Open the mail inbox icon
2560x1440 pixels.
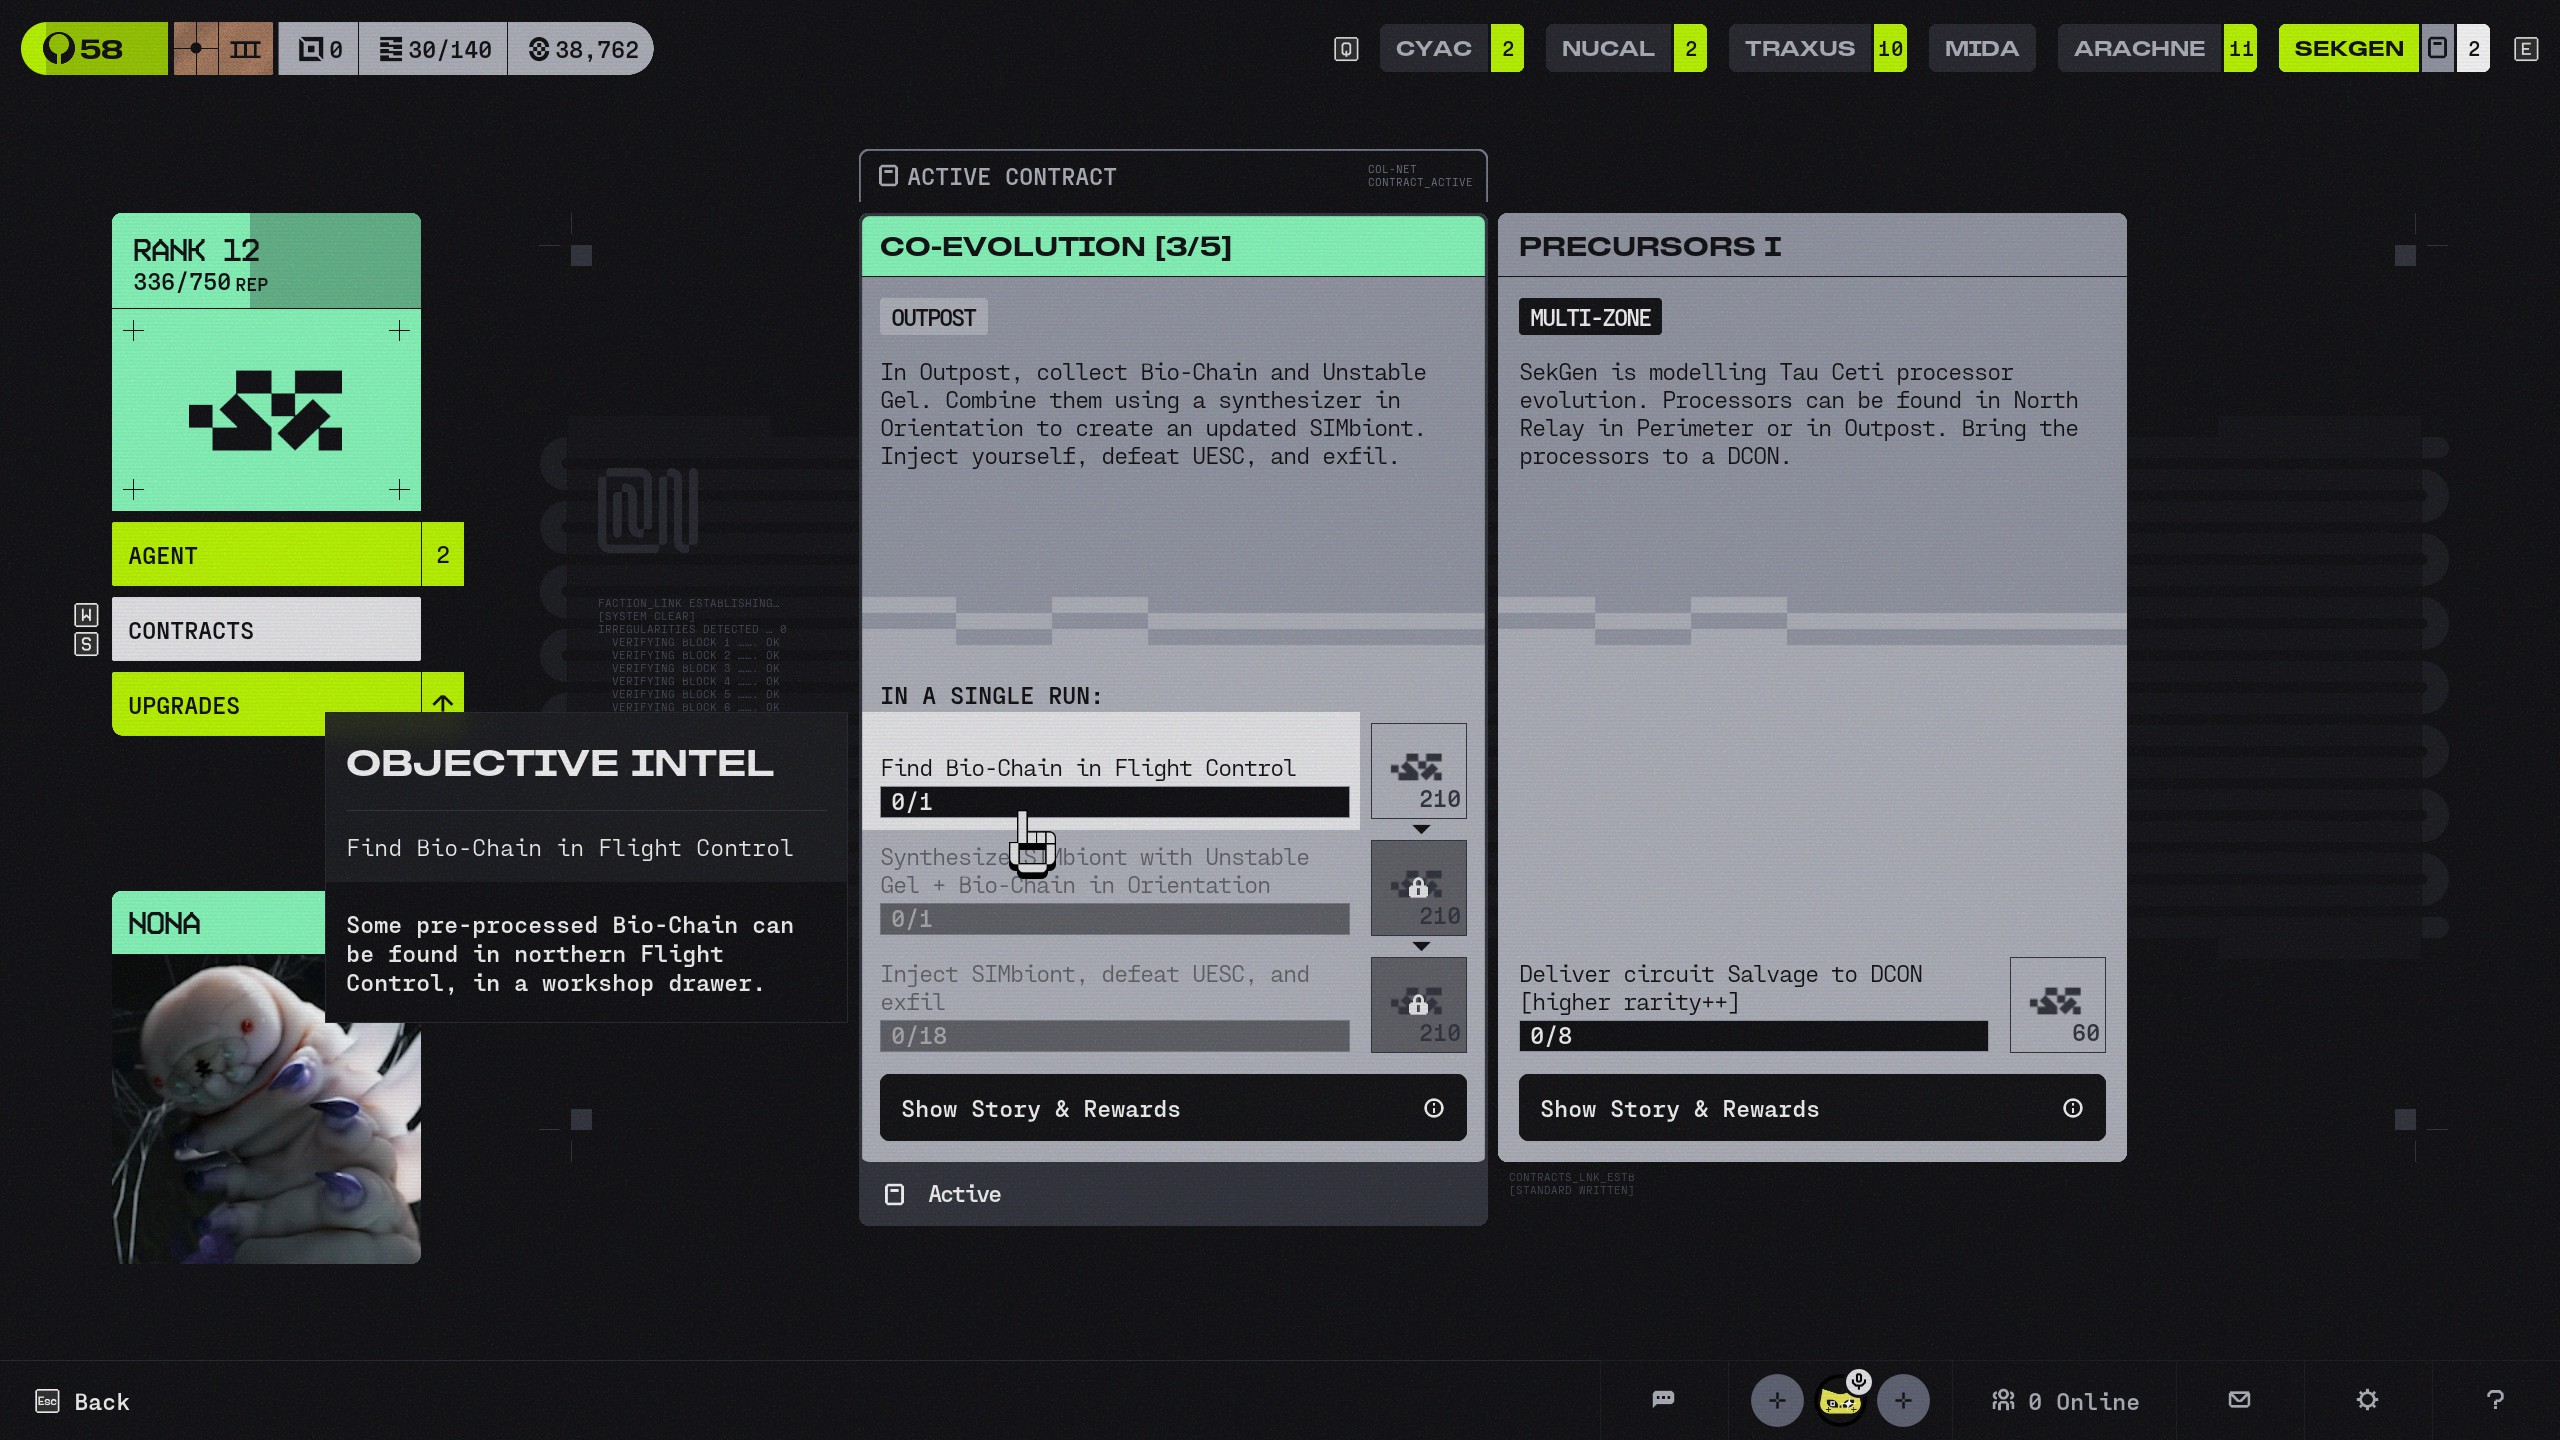(x=2239, y=1399)
